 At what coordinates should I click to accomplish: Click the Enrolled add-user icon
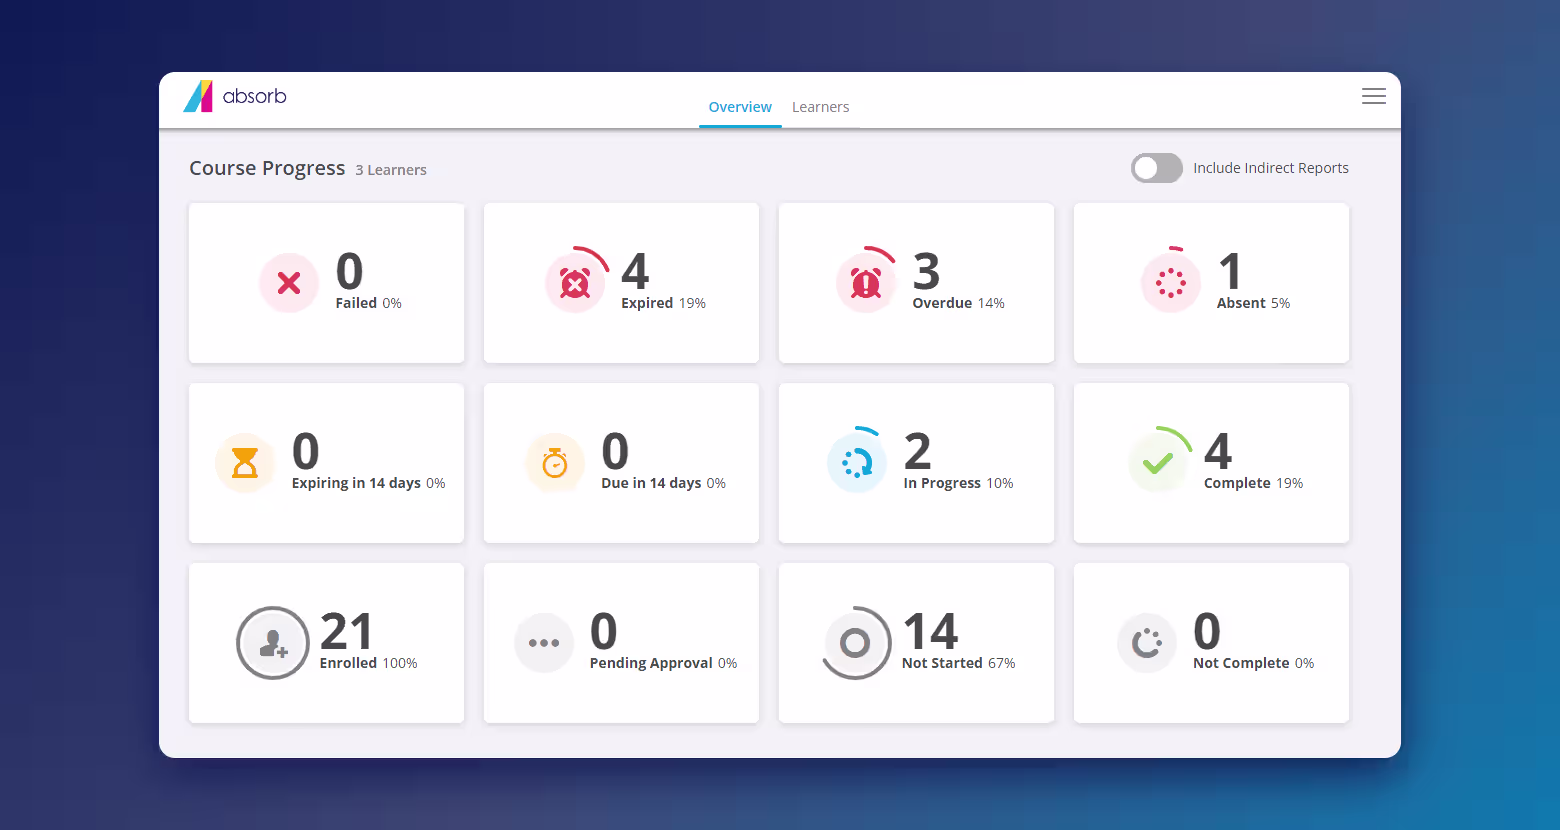pos(273,643)
